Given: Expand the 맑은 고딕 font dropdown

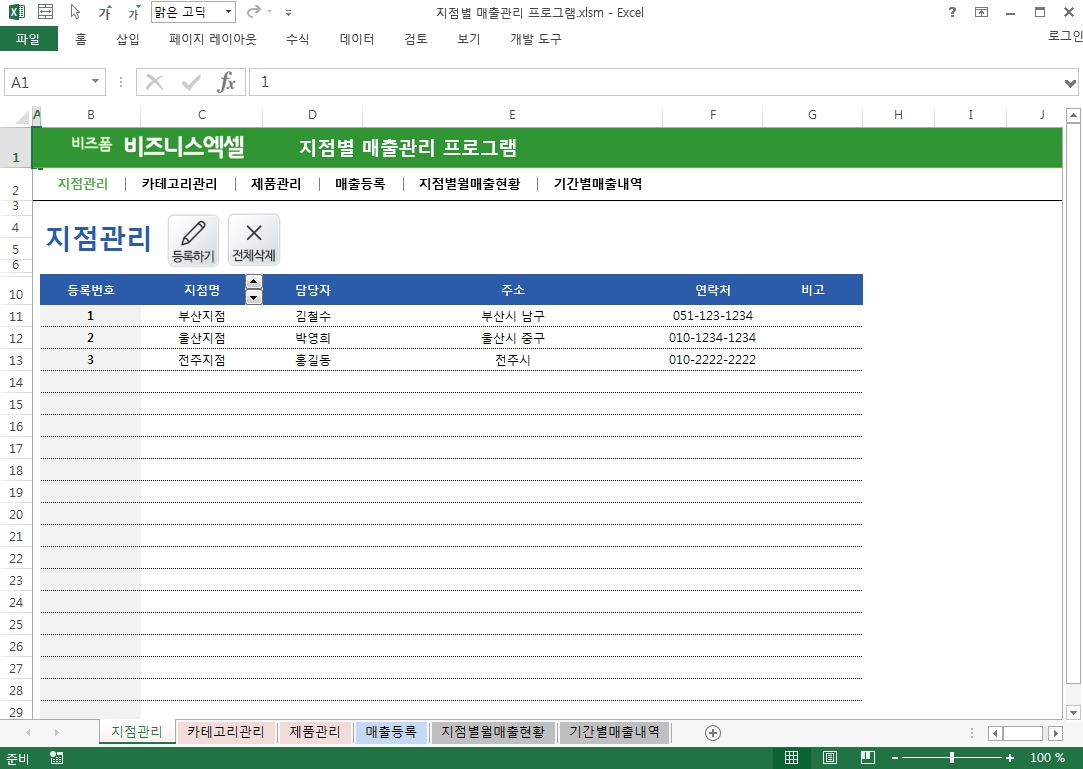Looking at the screenshot, I should click(x=229, y=13).
